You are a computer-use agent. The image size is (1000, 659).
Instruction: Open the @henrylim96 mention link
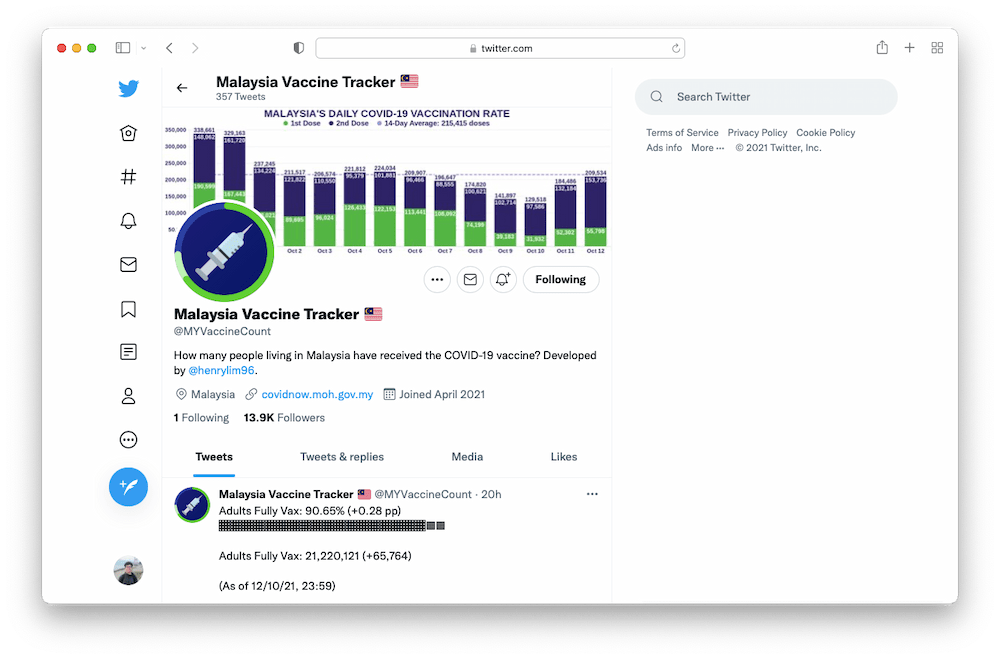point(221,370)
